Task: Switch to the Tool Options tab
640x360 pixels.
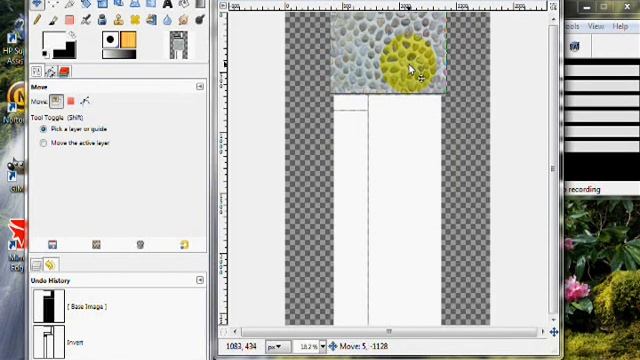Action: tap(36, 71)
